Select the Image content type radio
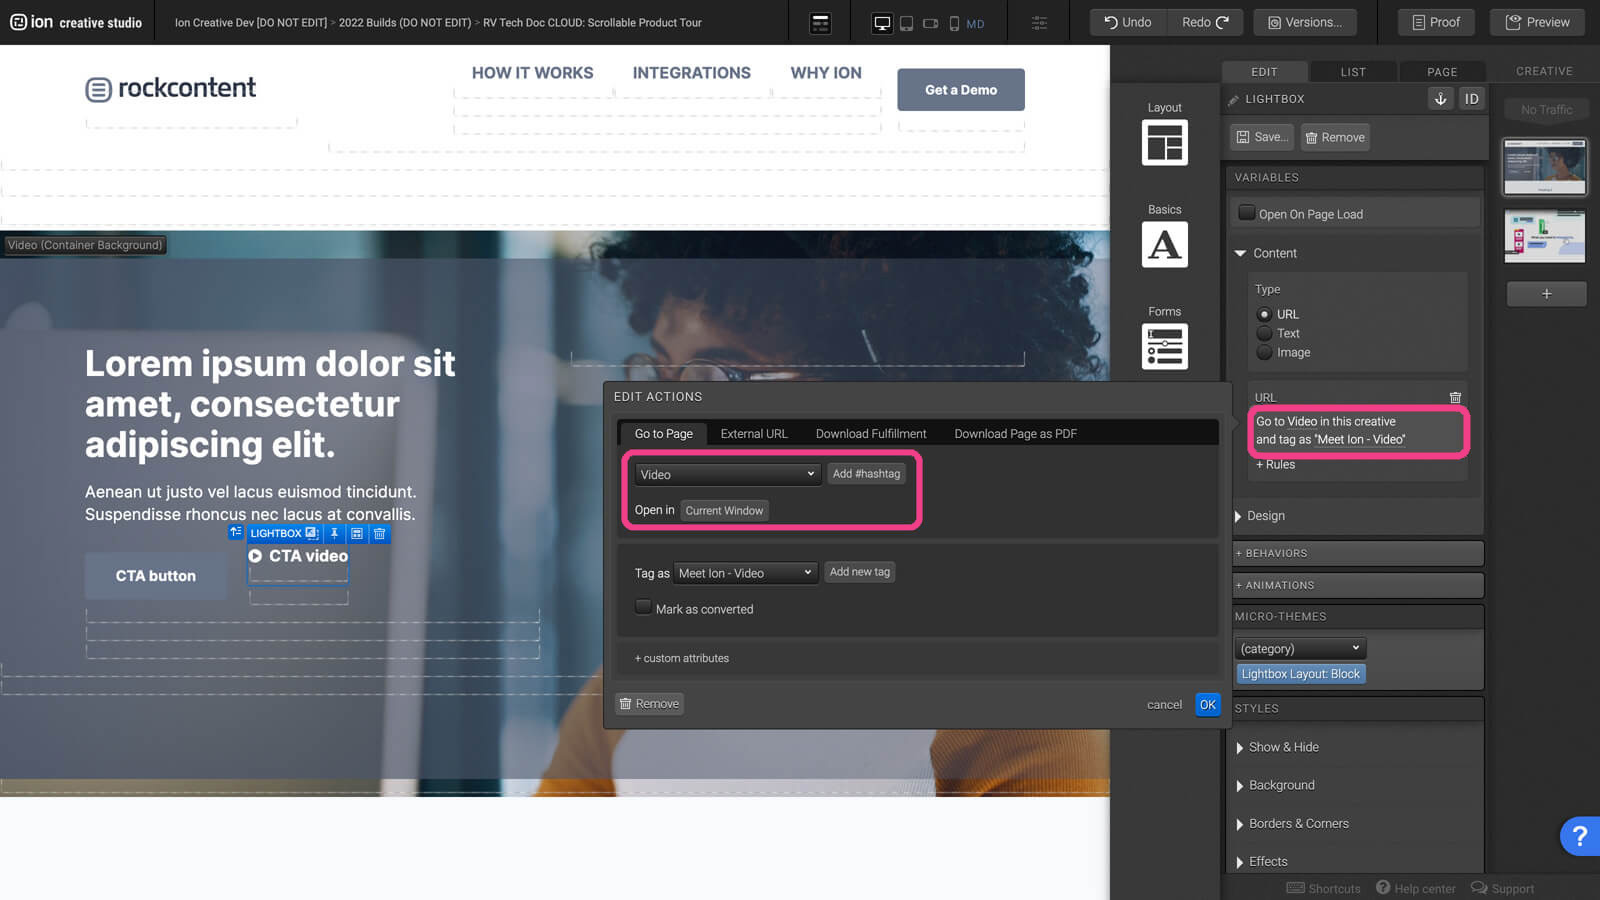This screenshot has height=900, width=1600. click(x=1265, y=352)
